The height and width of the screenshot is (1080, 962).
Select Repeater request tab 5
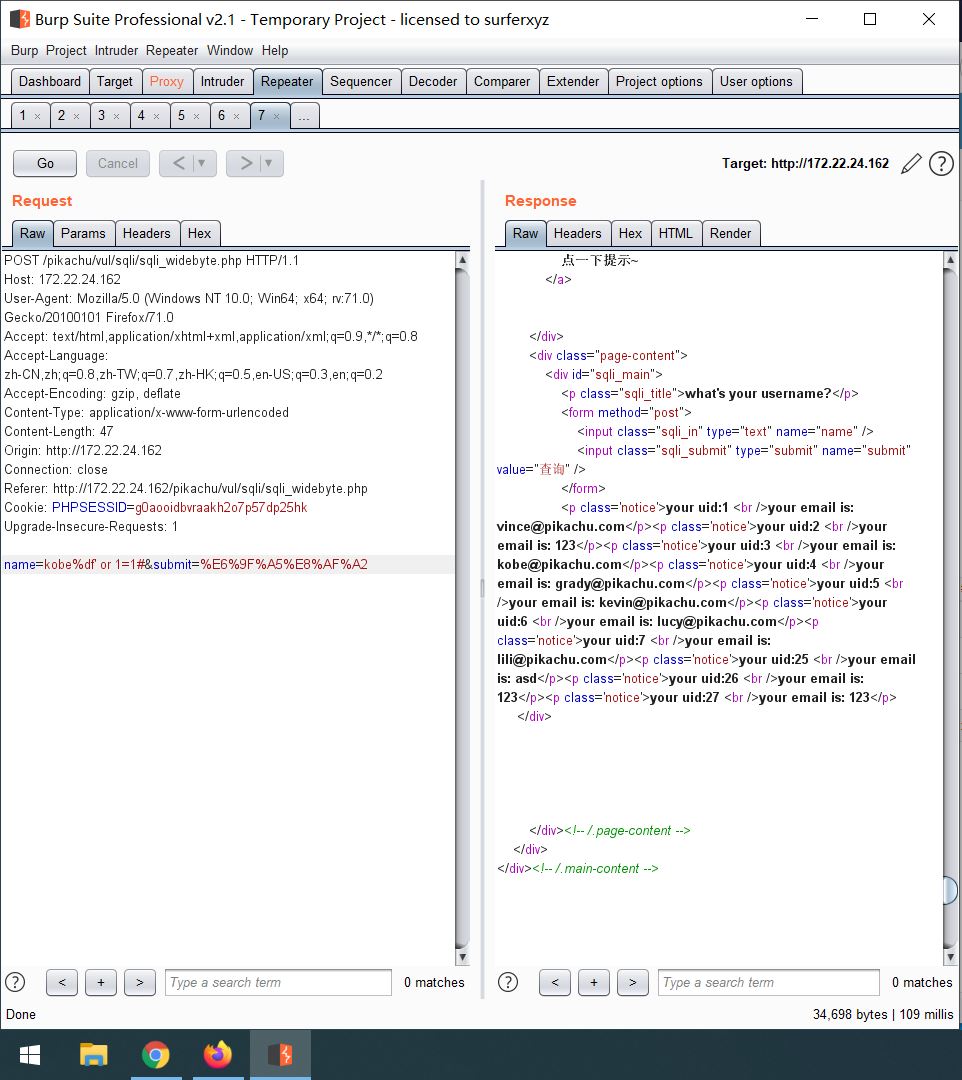[181, 115]
